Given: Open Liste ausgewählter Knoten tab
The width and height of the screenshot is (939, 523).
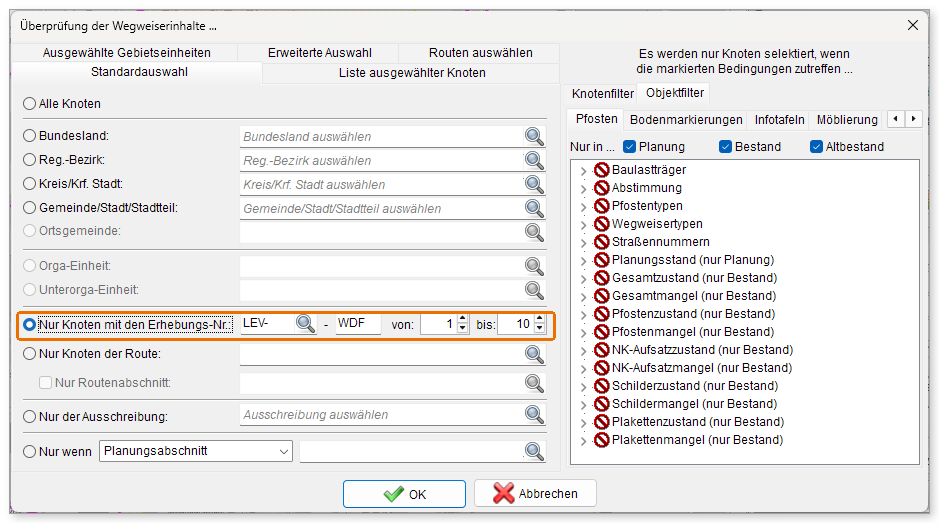Looking at the screenshot, I should [x=412, y=72].
